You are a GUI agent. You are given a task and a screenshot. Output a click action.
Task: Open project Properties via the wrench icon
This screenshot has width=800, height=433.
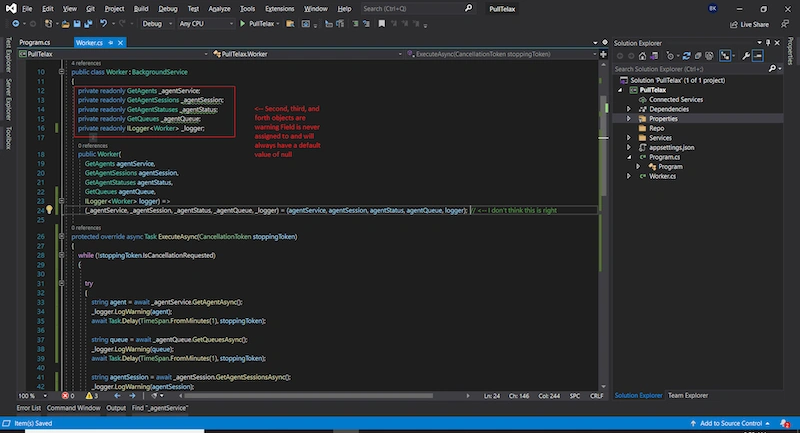pos(746,56)
